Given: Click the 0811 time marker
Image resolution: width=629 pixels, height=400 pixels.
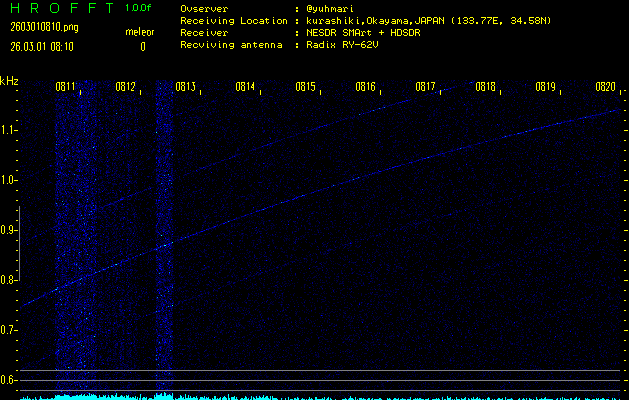Looking at the screenshot, I should pos(66,88).
